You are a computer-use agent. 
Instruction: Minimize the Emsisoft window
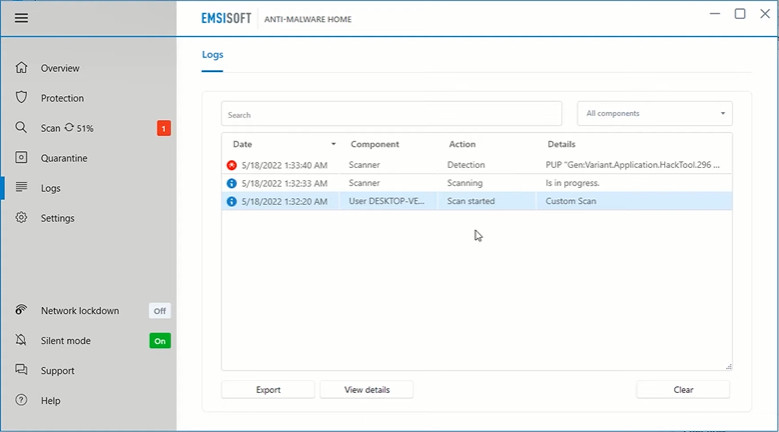coord(715,14)
